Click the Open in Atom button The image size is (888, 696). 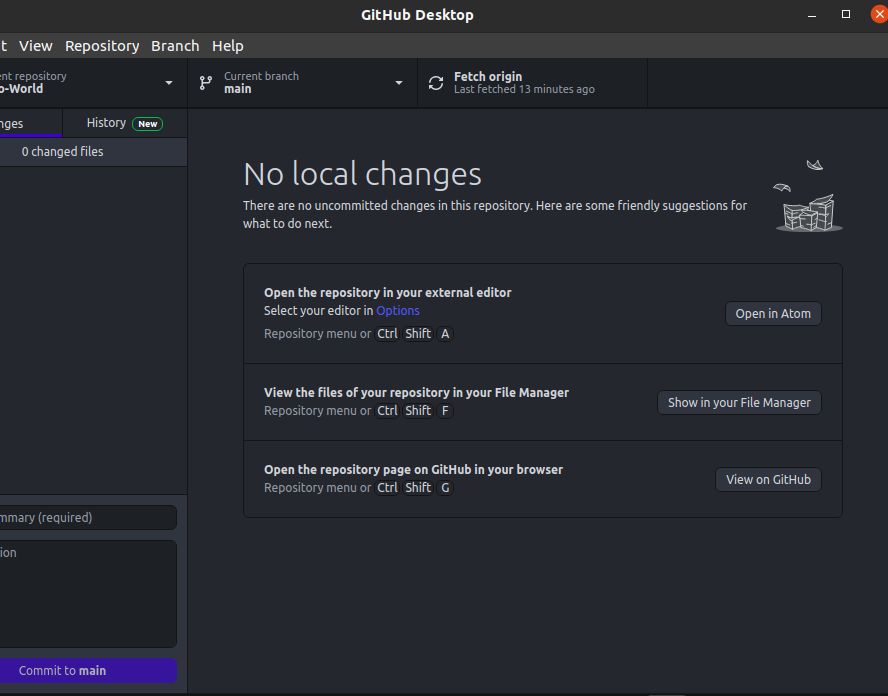772,313
